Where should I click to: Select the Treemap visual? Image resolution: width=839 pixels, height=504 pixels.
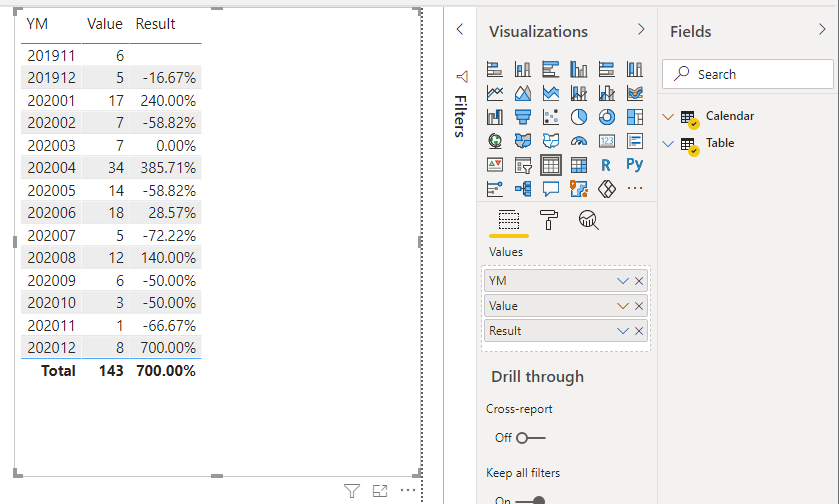pos(635,117)
